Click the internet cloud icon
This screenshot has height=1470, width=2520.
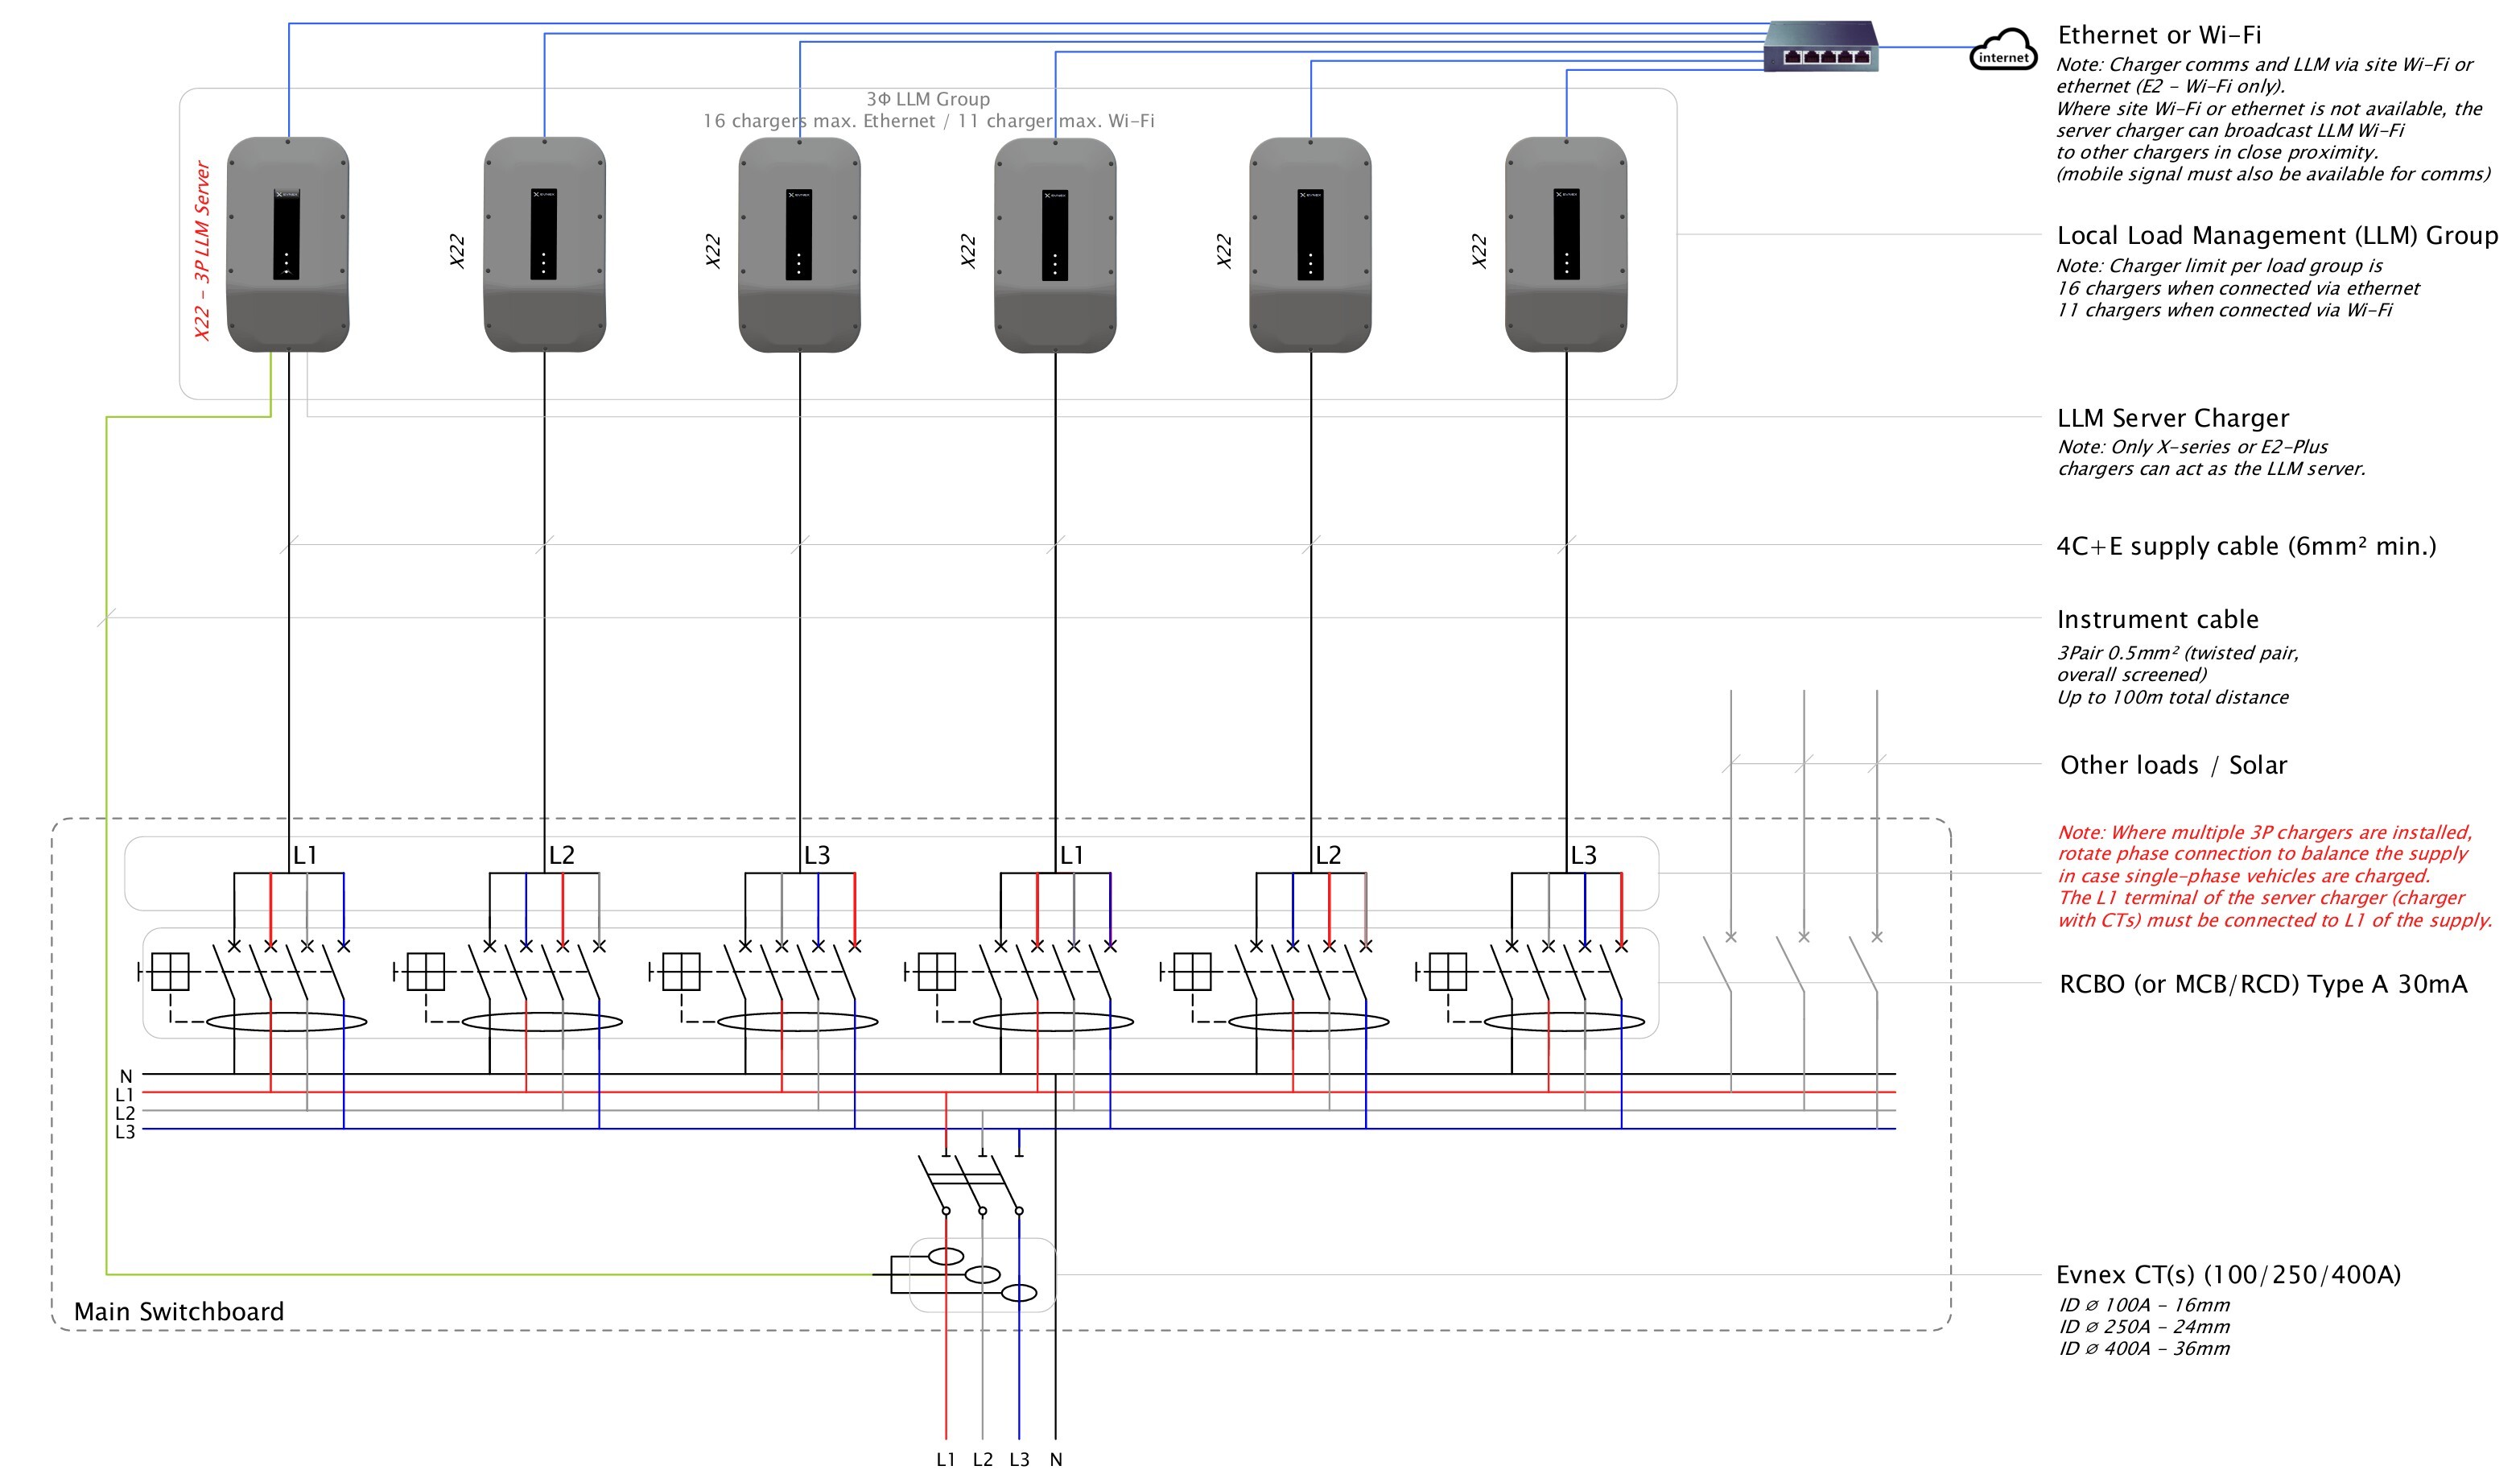tap(2003, 49)
